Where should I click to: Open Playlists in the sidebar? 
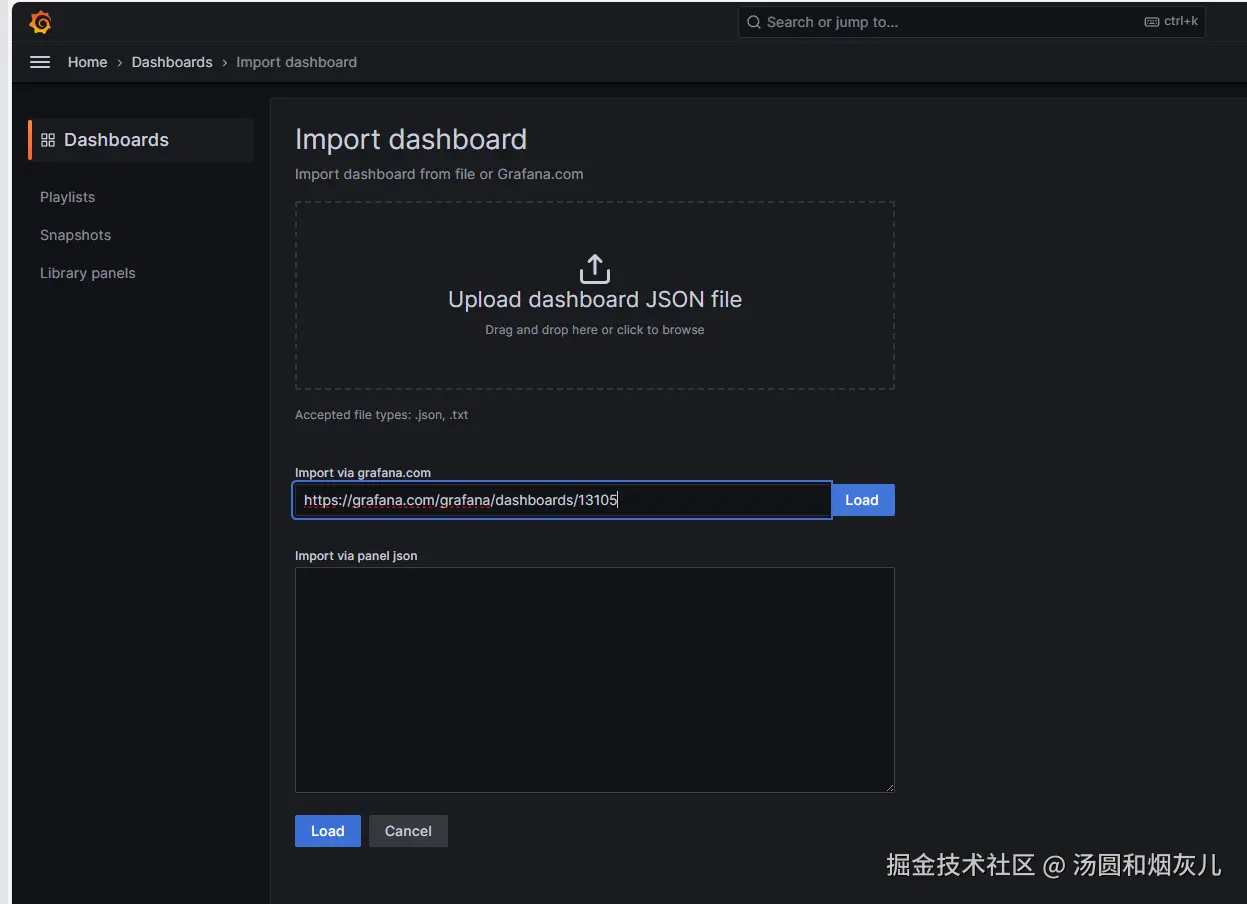(x=67, y=197)
